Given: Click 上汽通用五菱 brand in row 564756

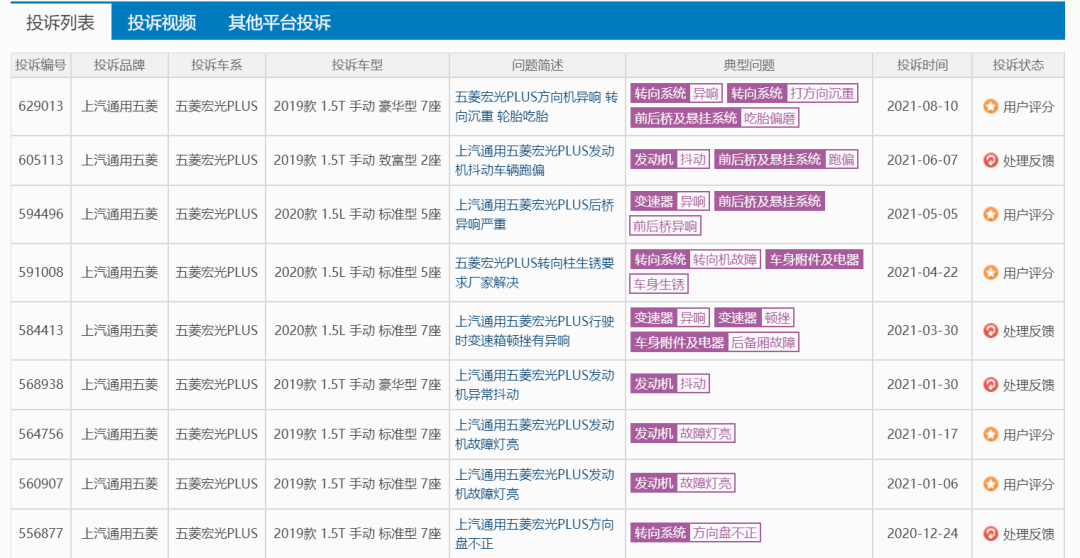Looking at the screenshot, I should coord(120,434).
